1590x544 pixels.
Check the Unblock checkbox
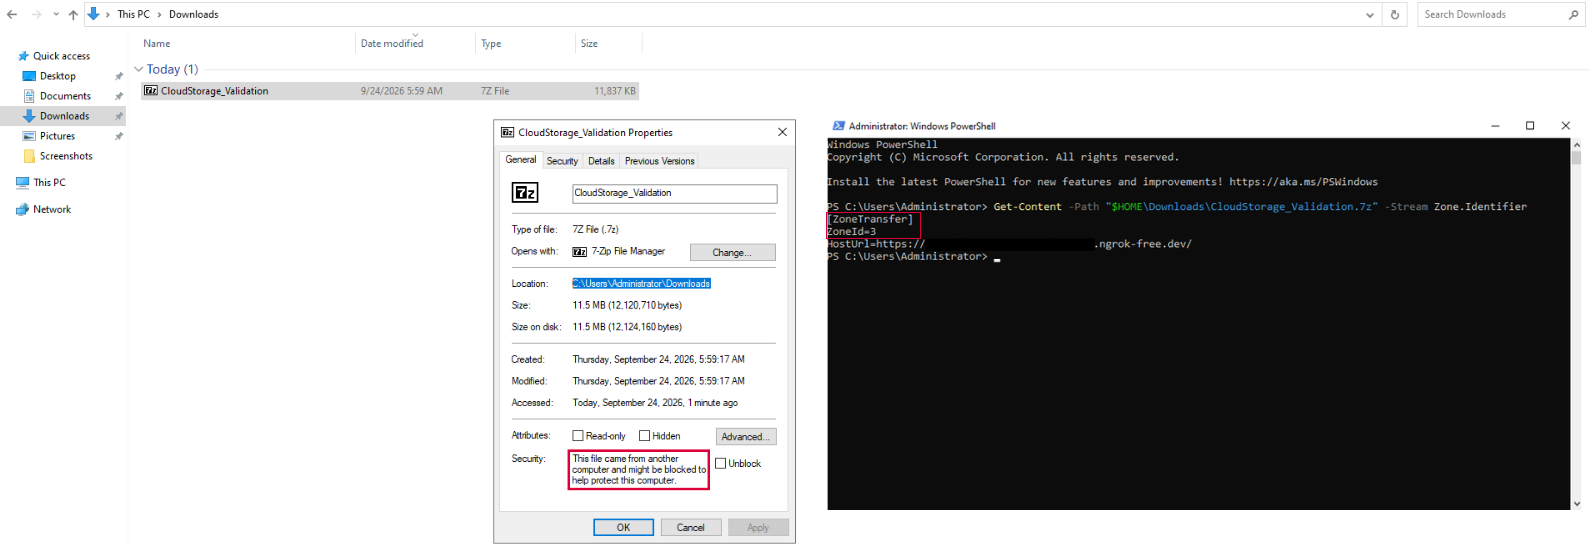coord(720,463)
